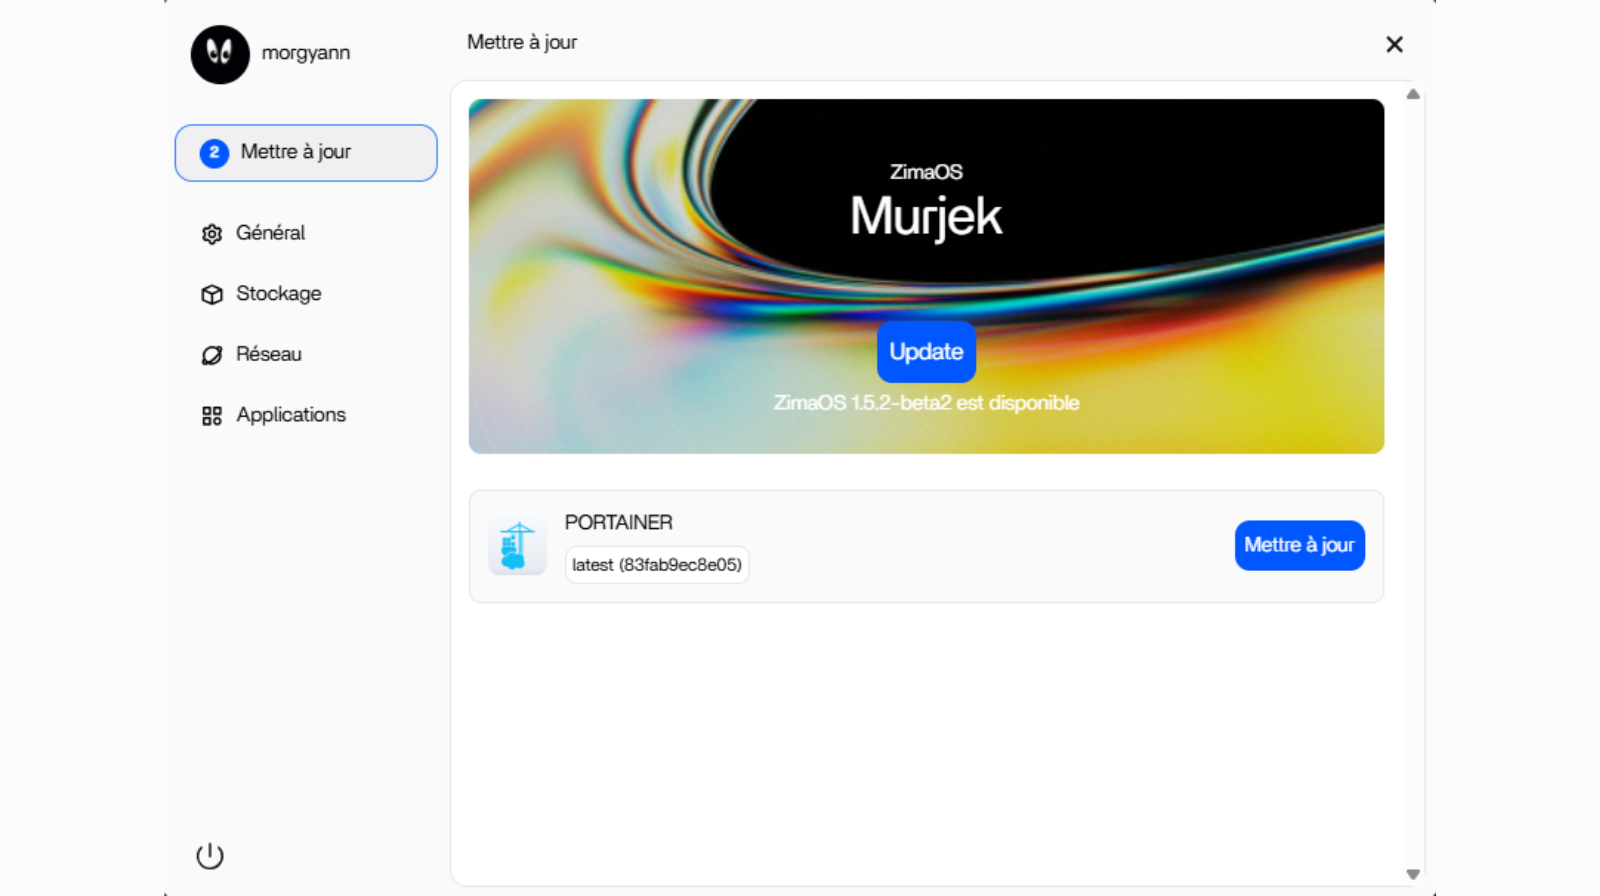Screen dimensions: 1600x896
Task: Click the Portainer latest version tag
Action: (657, 565)
